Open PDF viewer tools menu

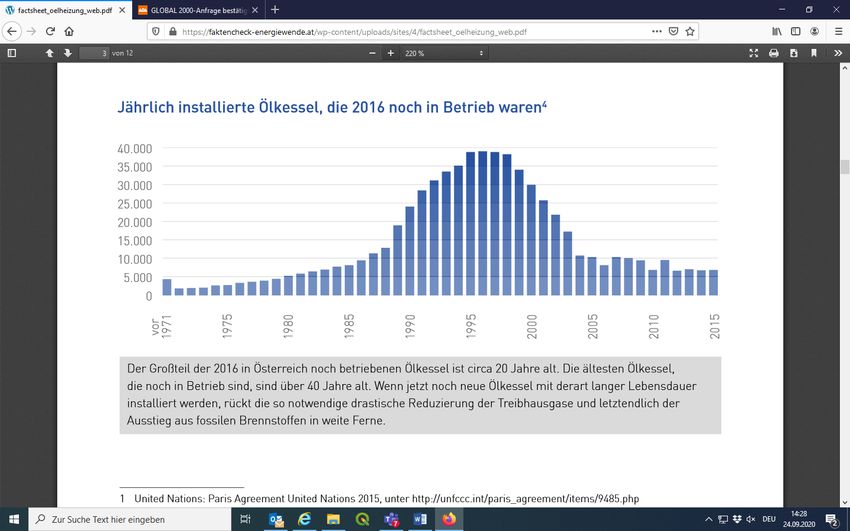838,52
